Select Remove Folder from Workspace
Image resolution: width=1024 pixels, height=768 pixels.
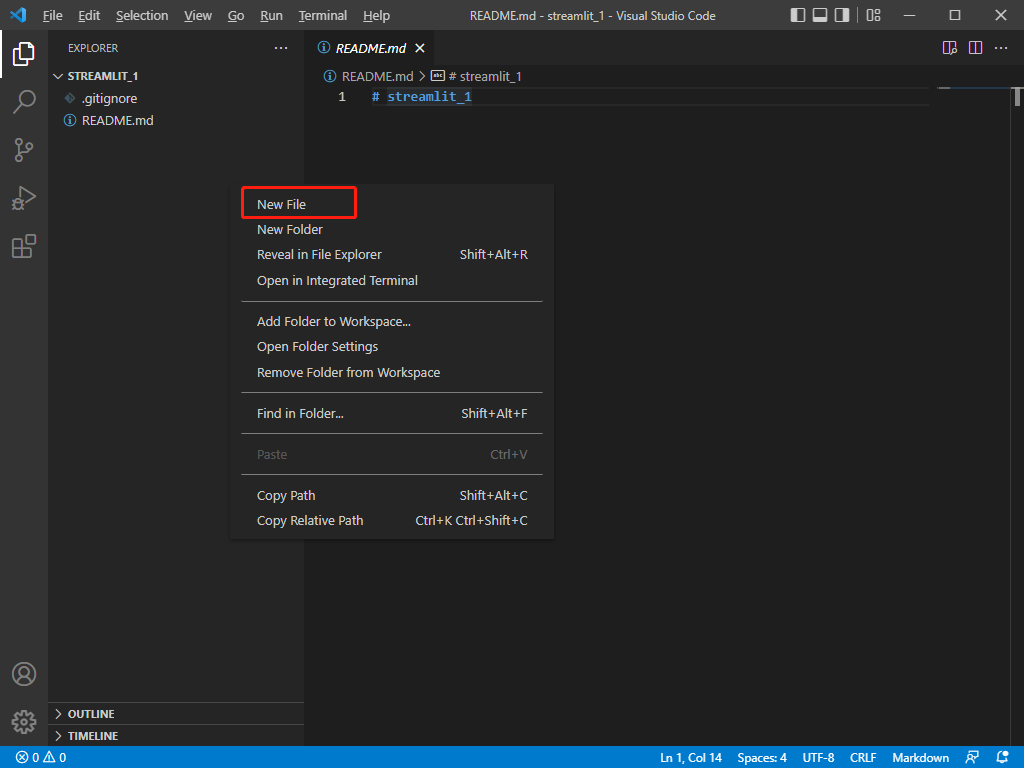(392, 373)
